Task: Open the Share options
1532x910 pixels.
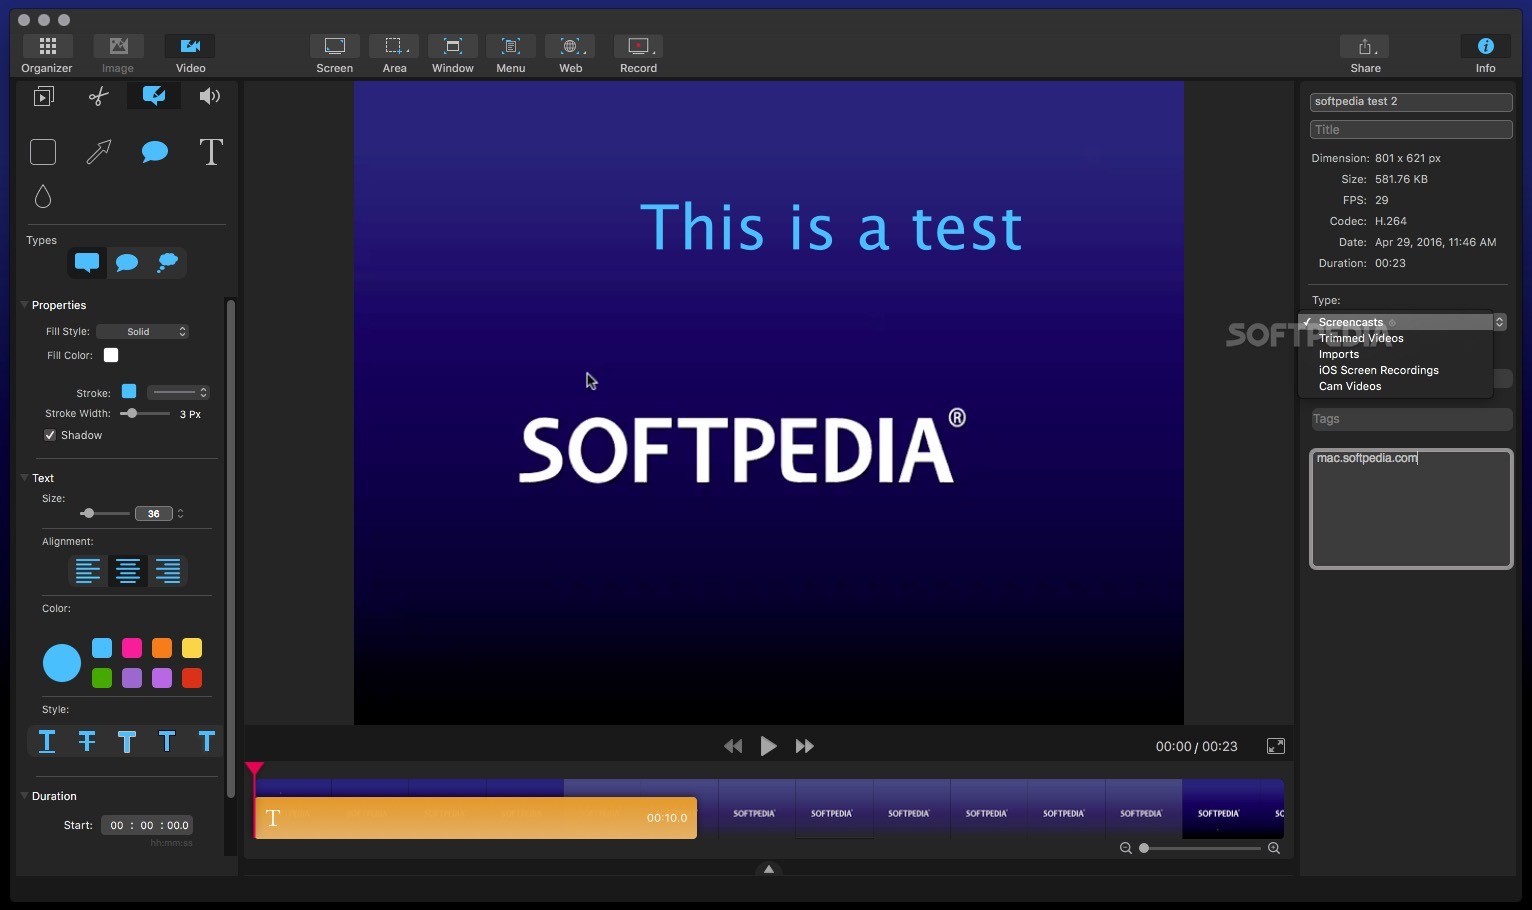Action: 1365,54
